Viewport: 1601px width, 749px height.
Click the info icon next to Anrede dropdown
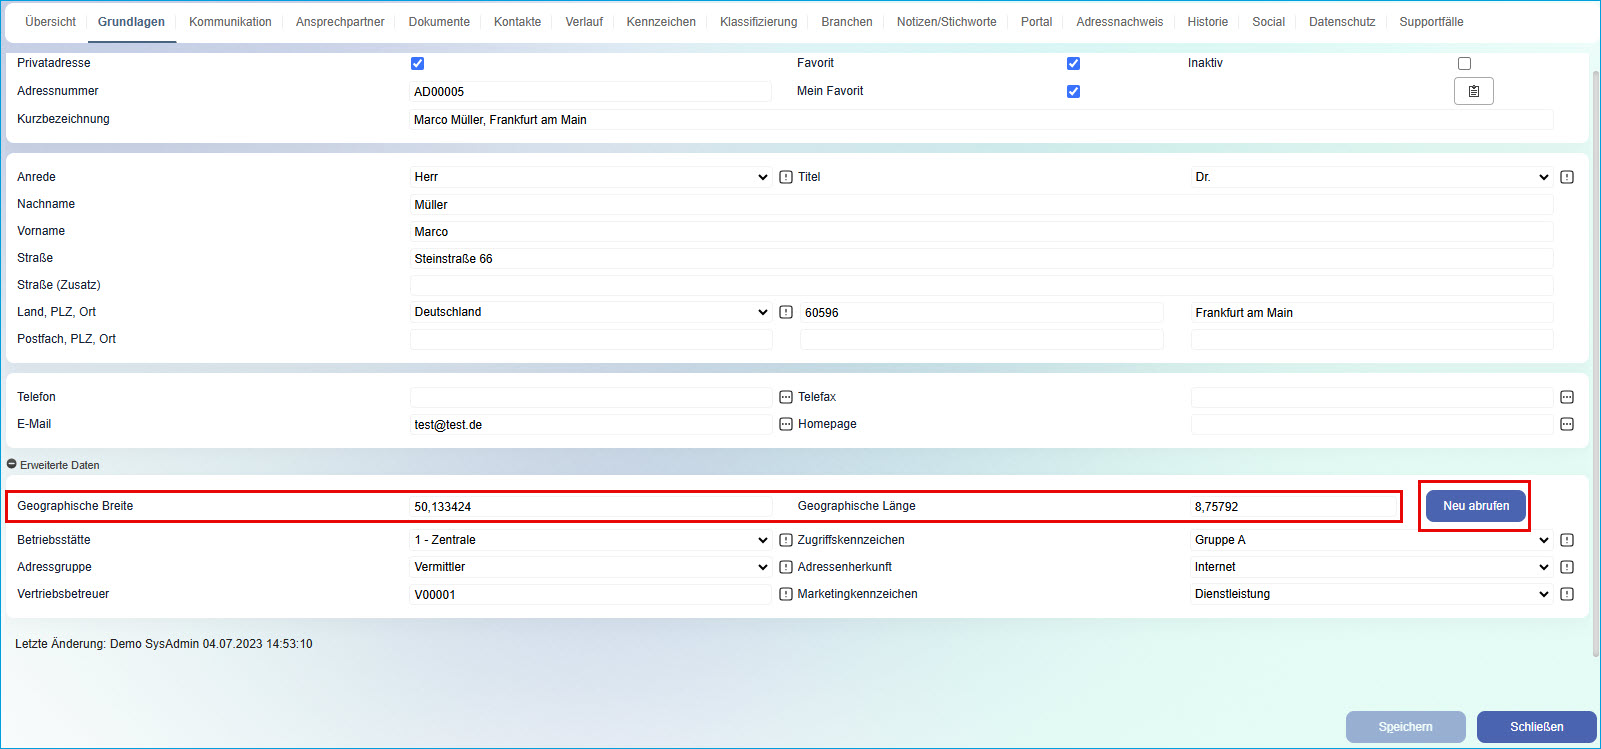click(x=786, y=177)
